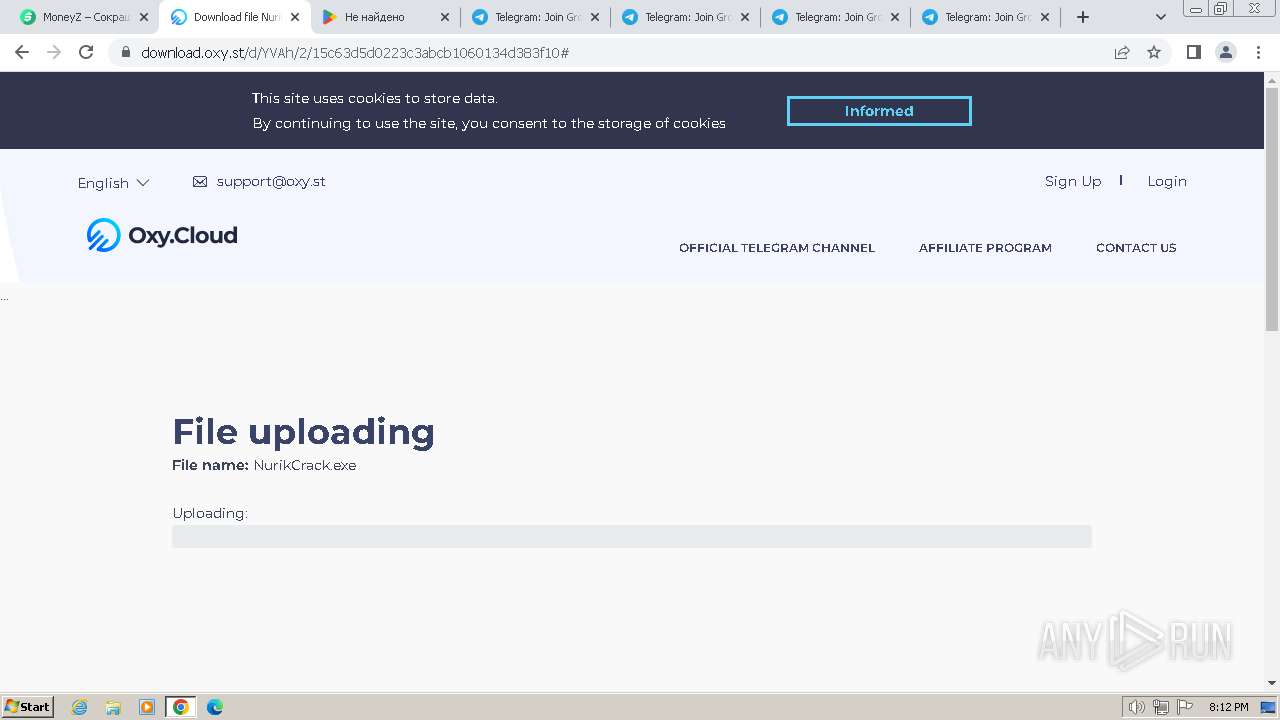1280x720 pixels.
Task: Open the Contact Us menu item
Action: click(1136, 248)
